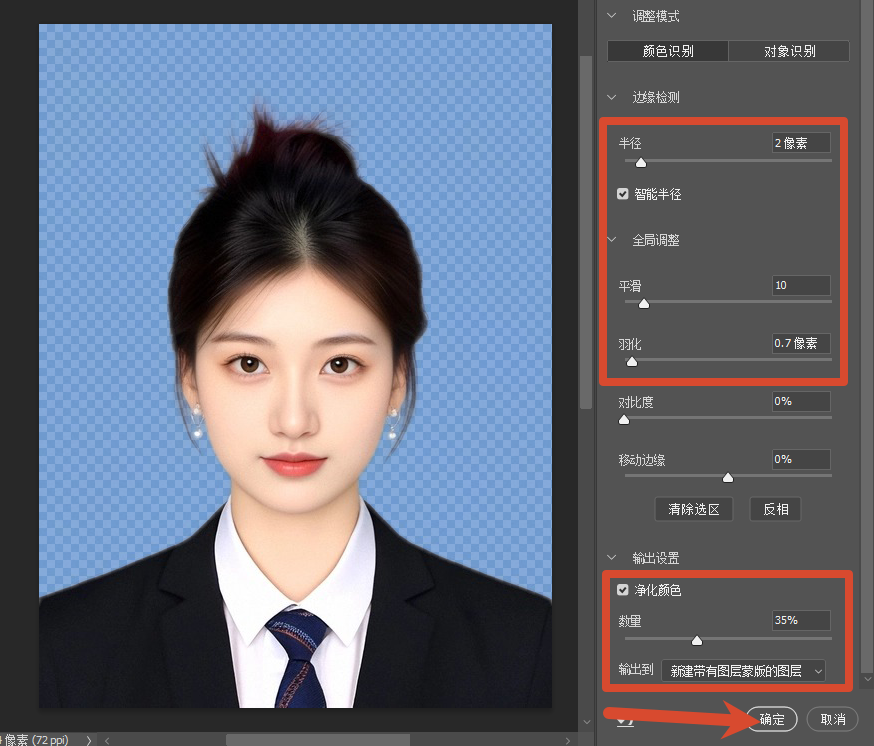Click the 羽化 value input field
Screen dimensions: 874x746
pos(801,343)
